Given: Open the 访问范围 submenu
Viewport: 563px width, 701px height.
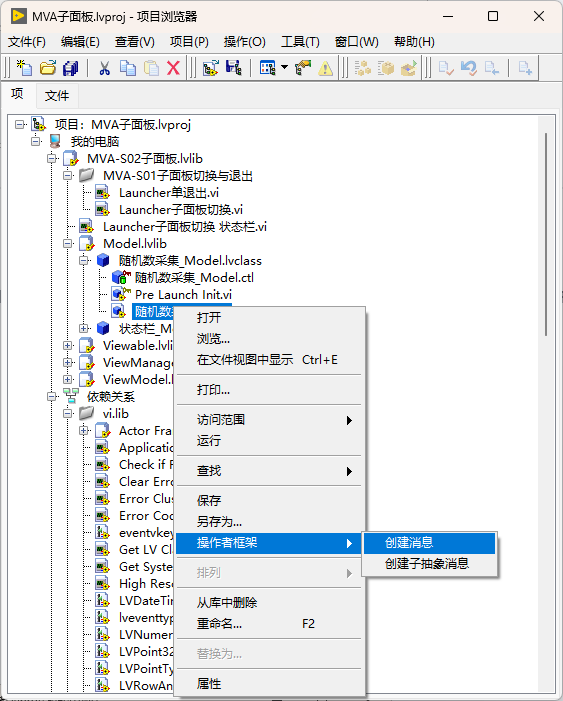Looking at the screenshot, I should 269,419.
